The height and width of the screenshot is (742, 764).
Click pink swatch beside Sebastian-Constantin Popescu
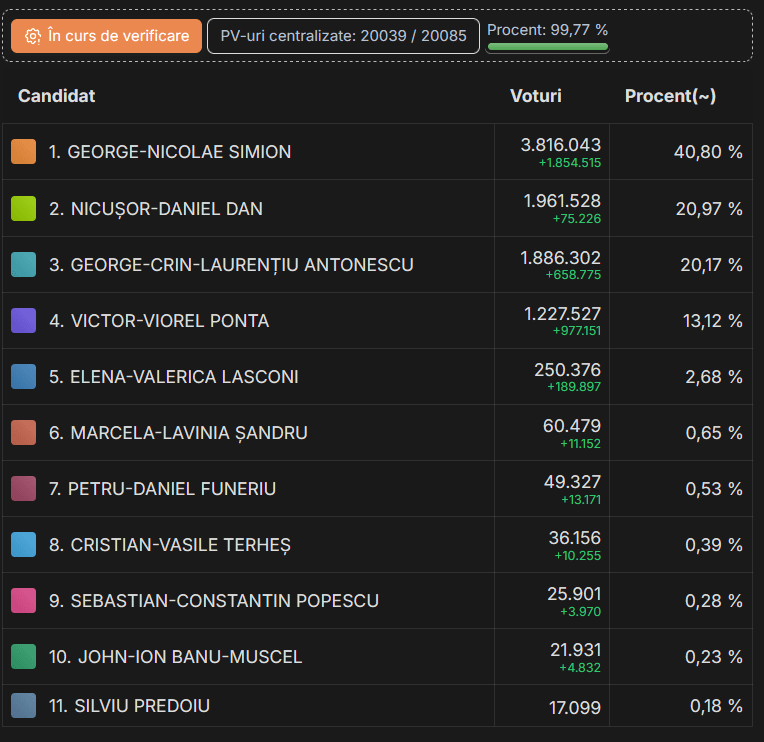[x=23, y=600]
